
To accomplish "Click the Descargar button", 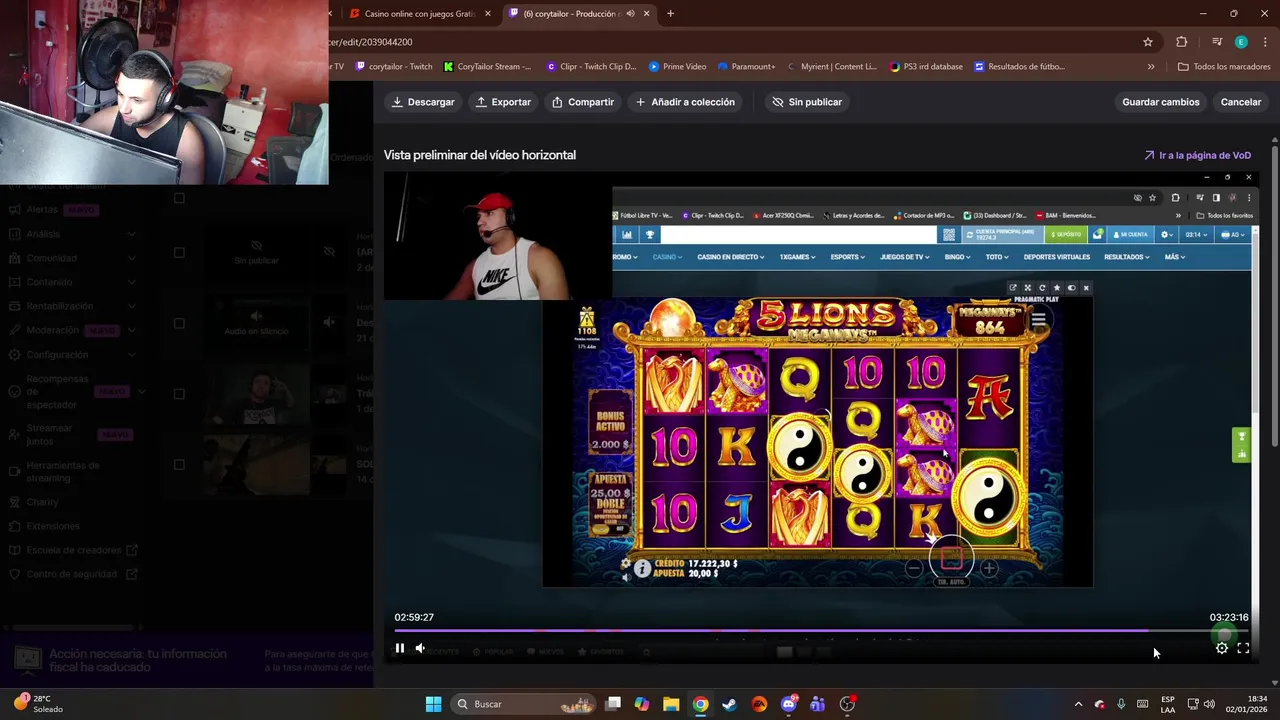I will pyautogui.click(x=423, y=102).
